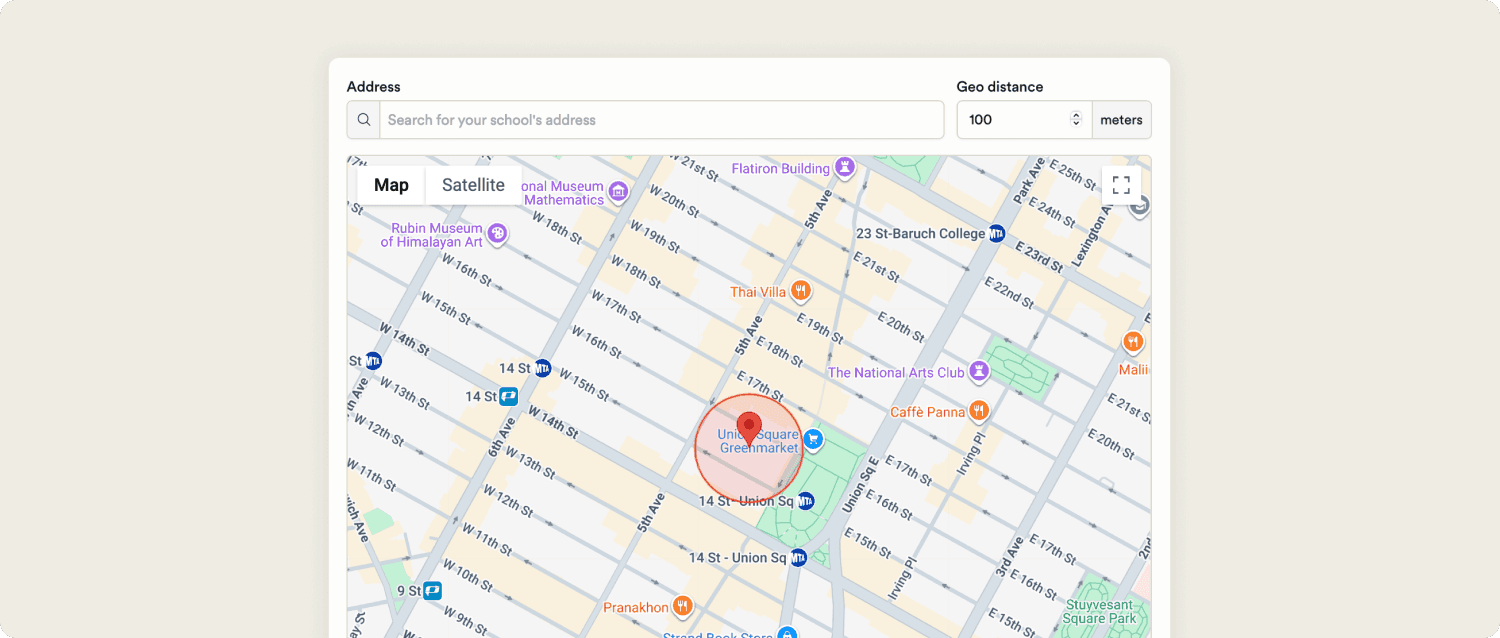Open the Museum of Mathematics marker icon

click(x=618, y=191)
